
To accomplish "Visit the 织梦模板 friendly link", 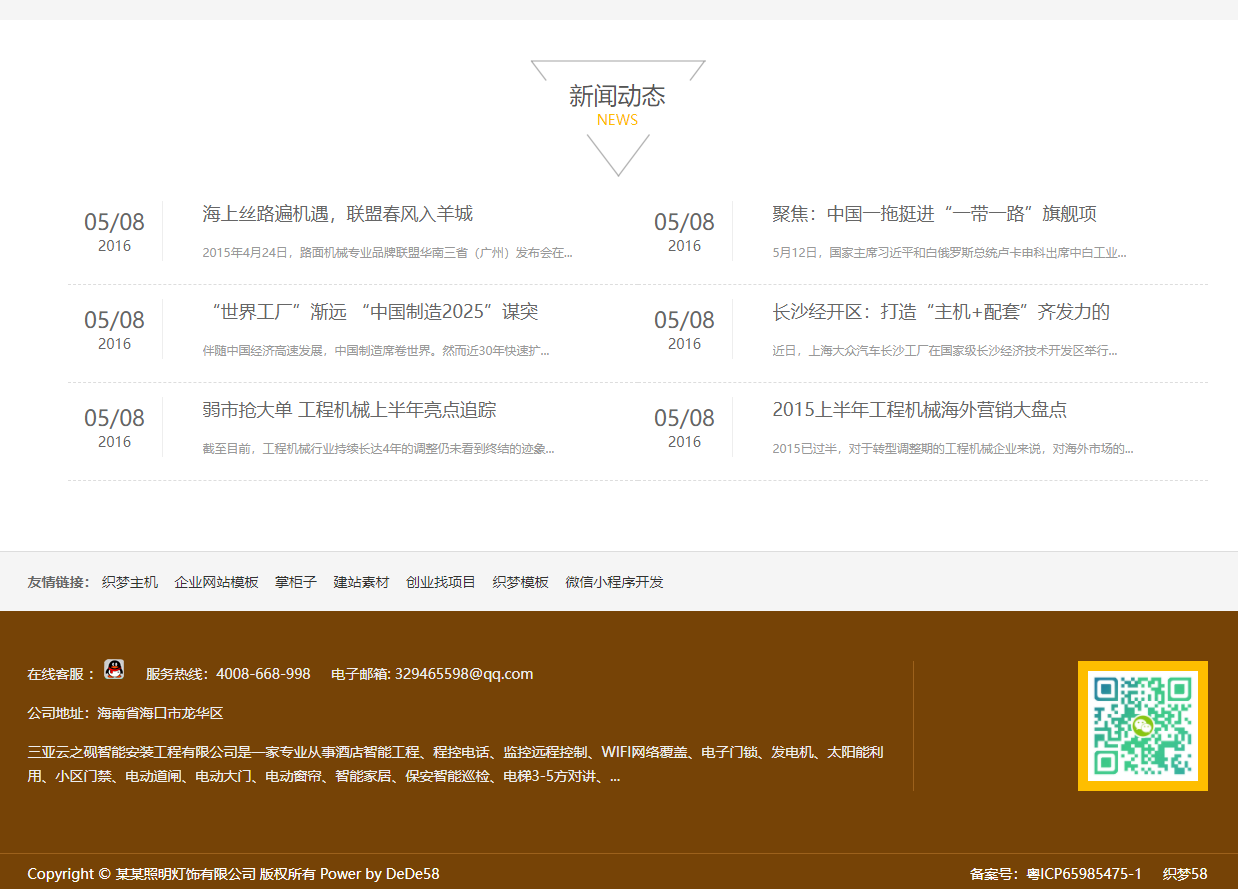I will coord(520,582).
